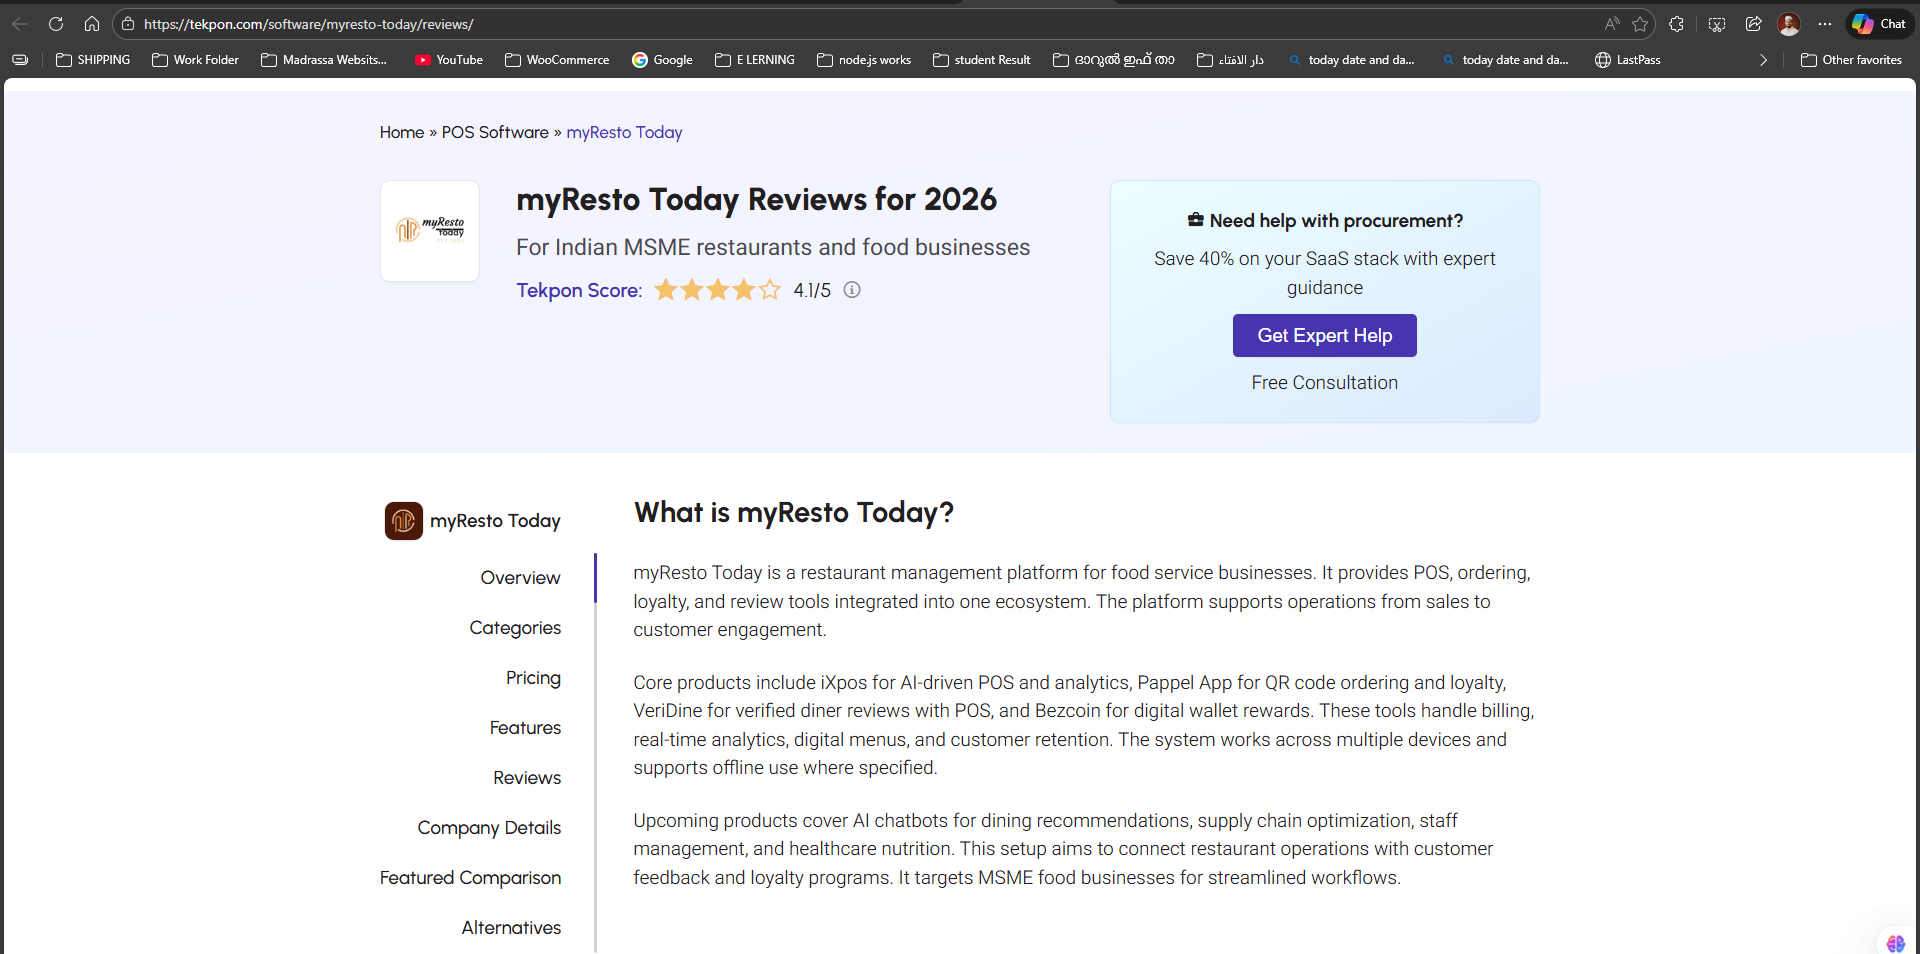This screenshot has width=1920, height=954.
Task: Click the myResto Today sidebar logo icon
Action: (404, 521)
